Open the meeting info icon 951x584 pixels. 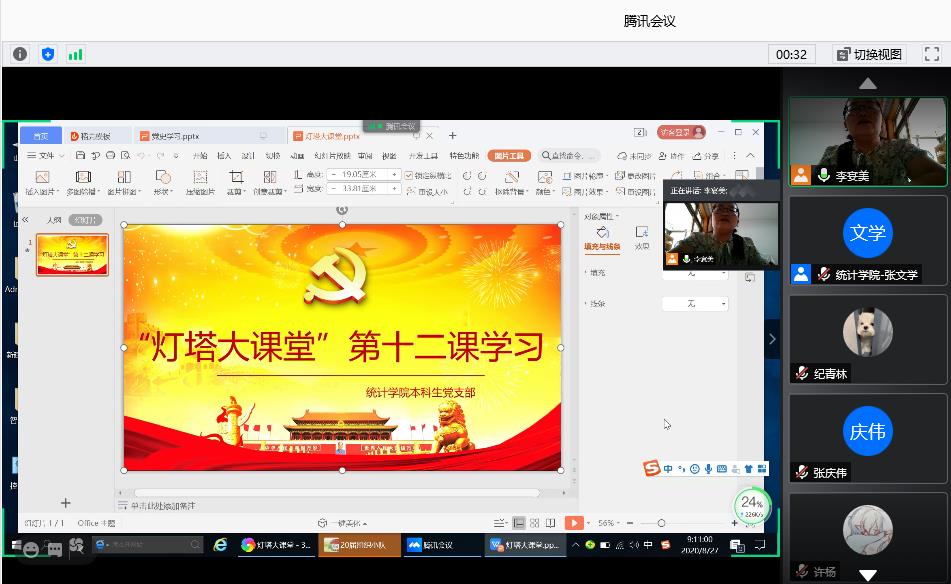tap(20, 55)
